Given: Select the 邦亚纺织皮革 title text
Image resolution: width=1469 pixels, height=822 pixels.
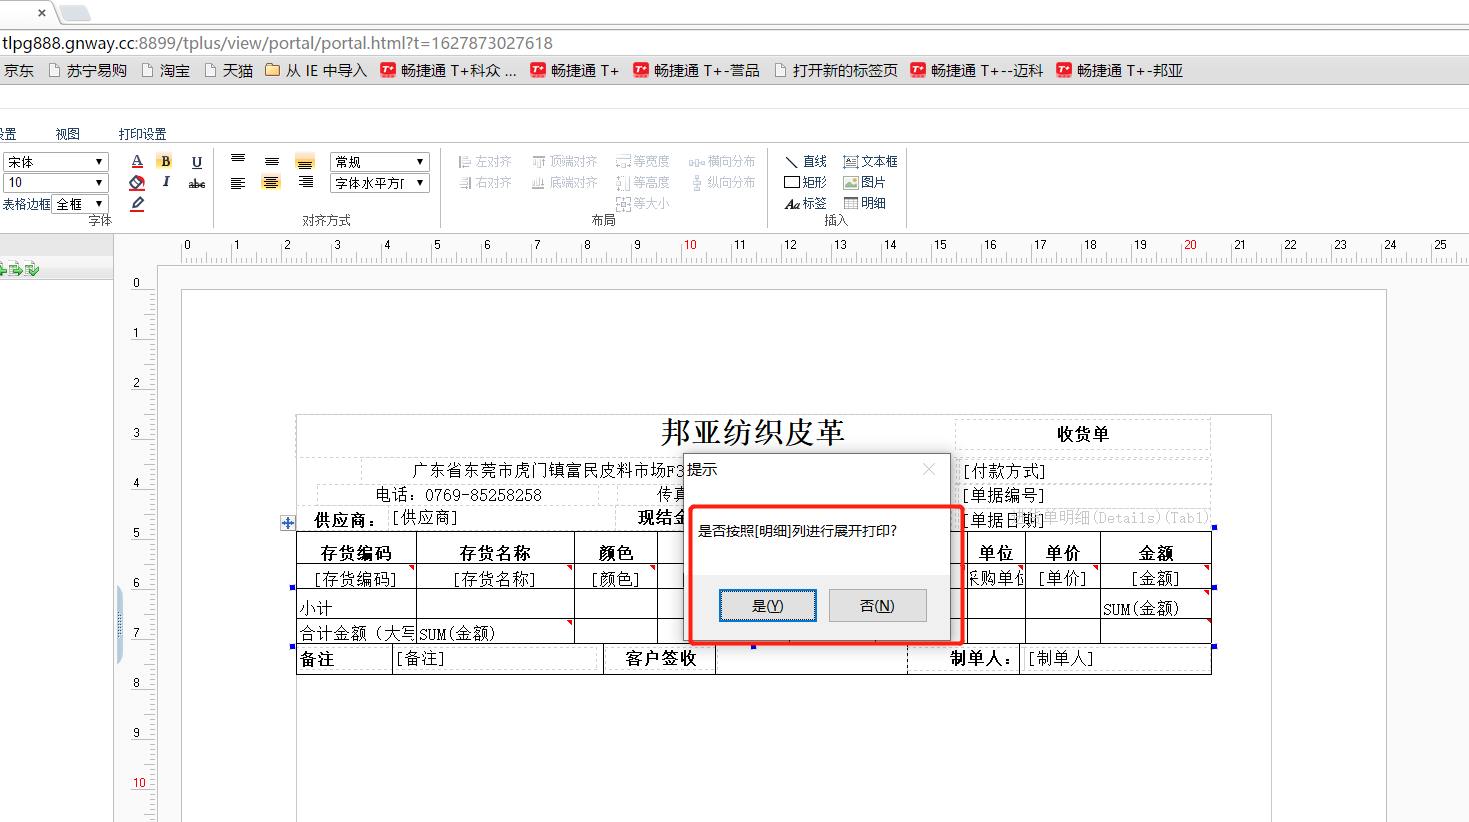Looking at the screenshot, I should pyautogui.click(x=752, y=432).
